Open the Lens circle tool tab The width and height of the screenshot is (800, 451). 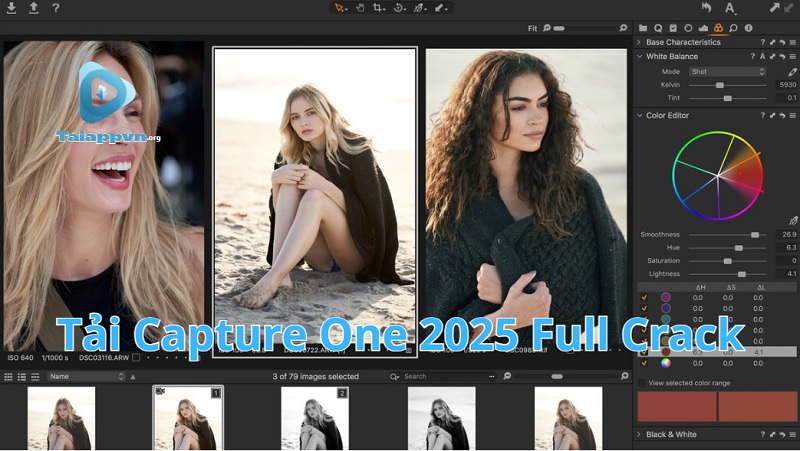coord(688,28)
